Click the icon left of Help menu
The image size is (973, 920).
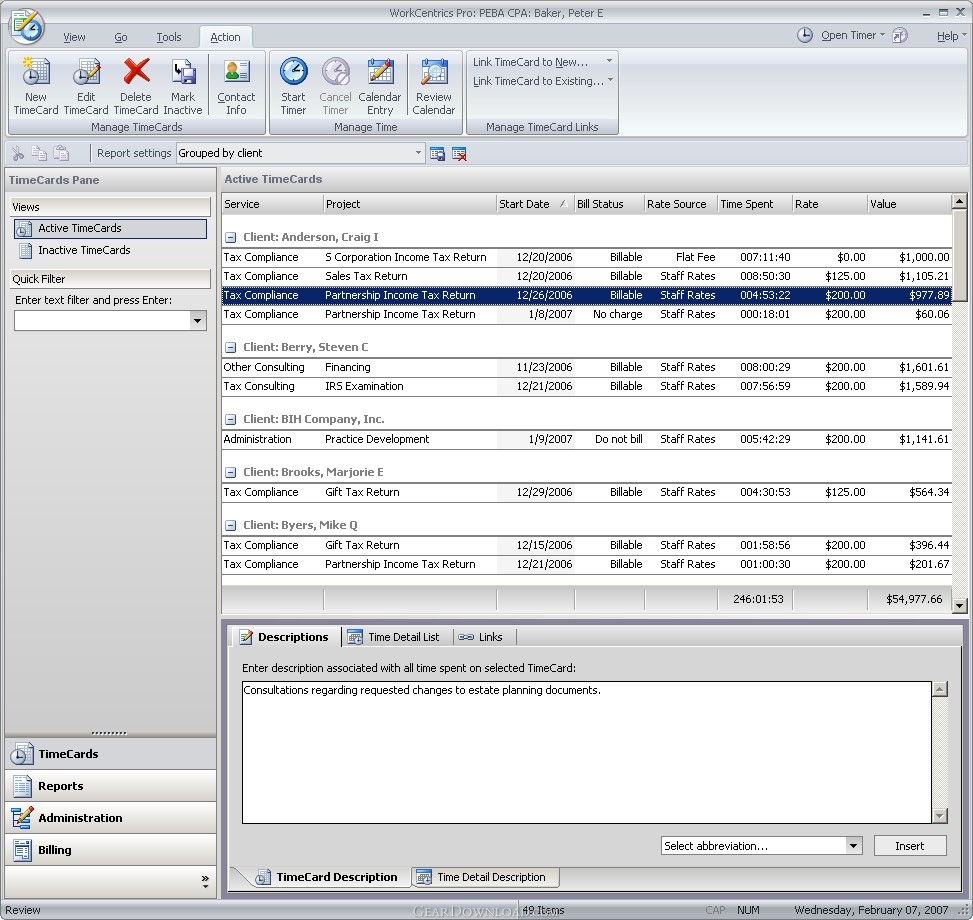click(x=899, y=36)
